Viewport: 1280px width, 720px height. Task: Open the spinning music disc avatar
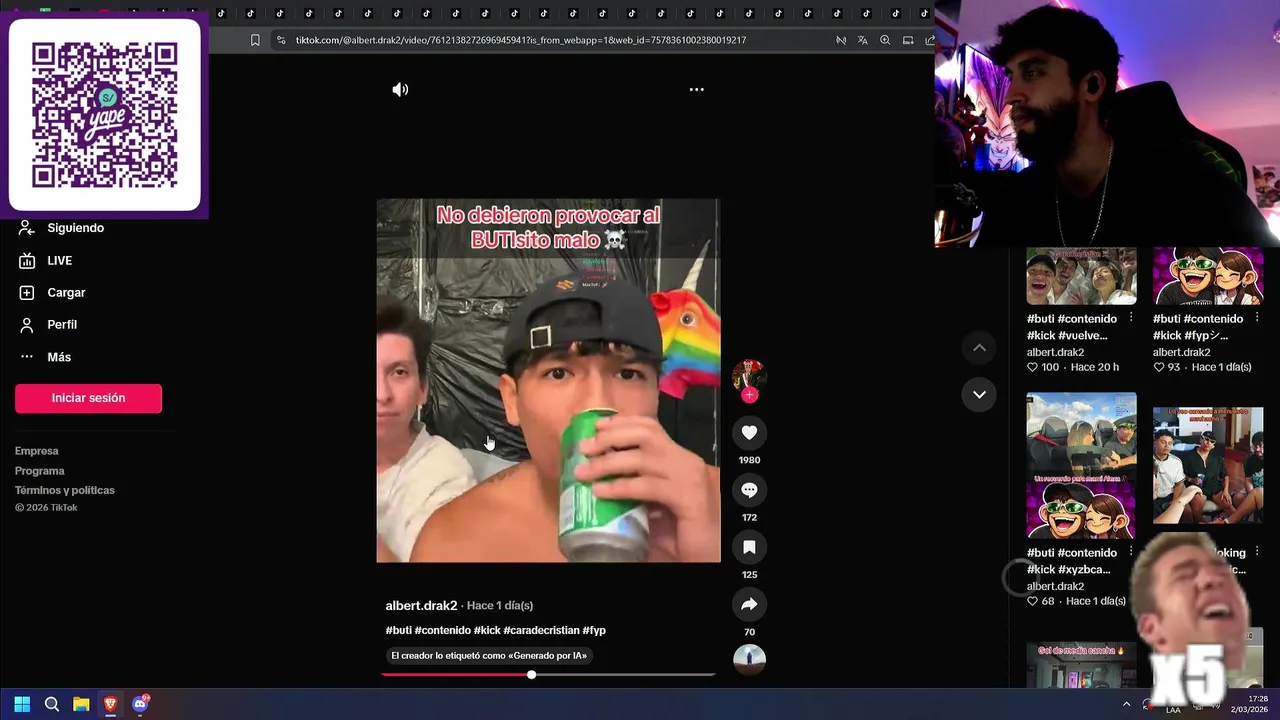pos(749,660)
